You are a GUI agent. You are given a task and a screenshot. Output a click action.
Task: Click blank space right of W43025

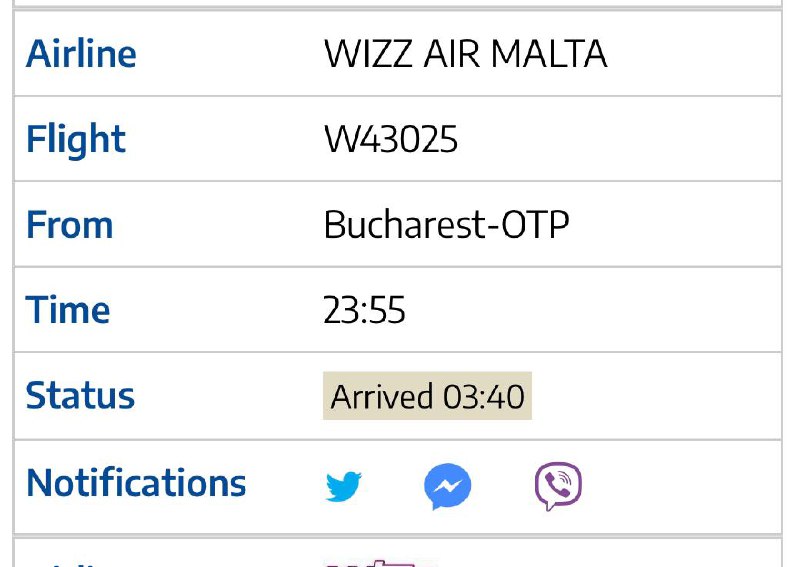point(617,139)
